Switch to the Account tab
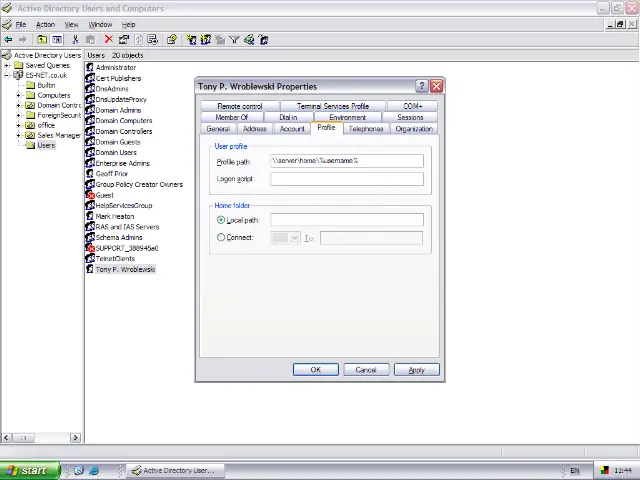Screen dimensions: 640x480 (x=292, y=129)
